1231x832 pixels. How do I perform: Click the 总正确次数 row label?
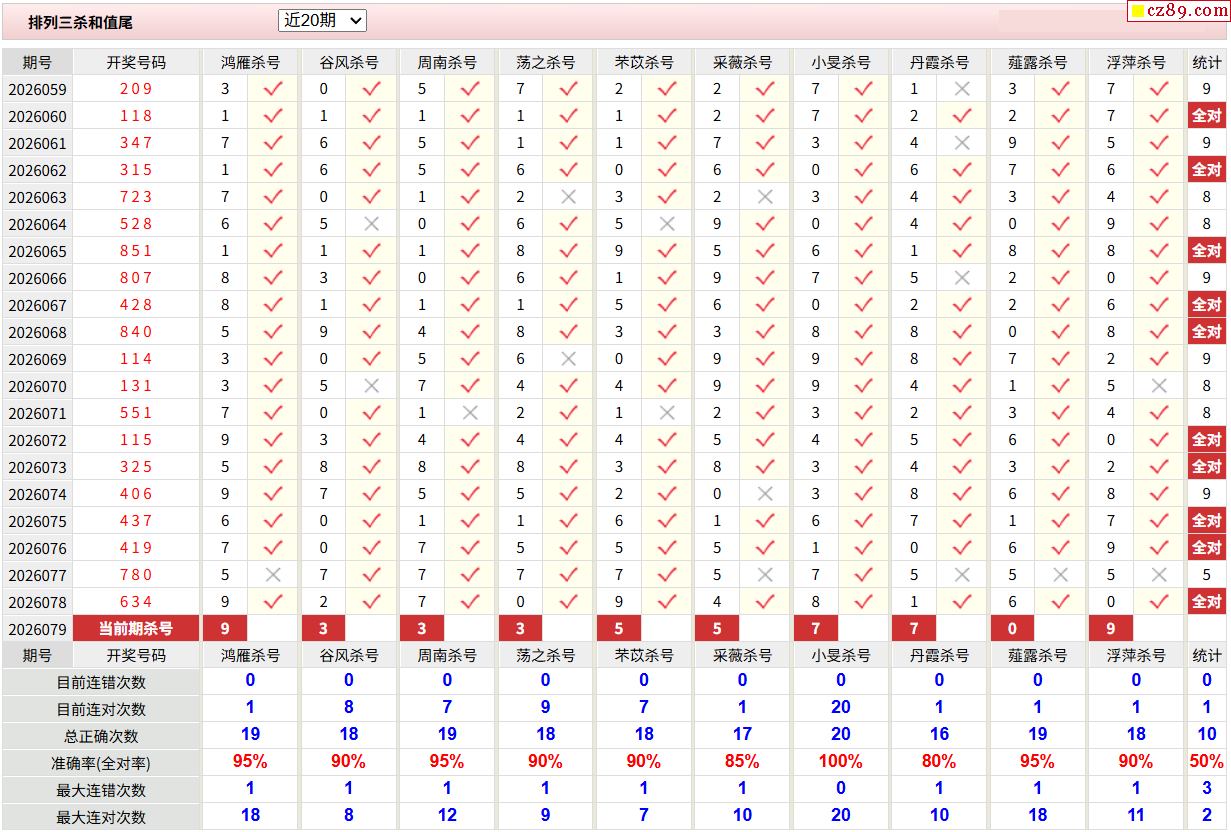(x=101, y=737)
